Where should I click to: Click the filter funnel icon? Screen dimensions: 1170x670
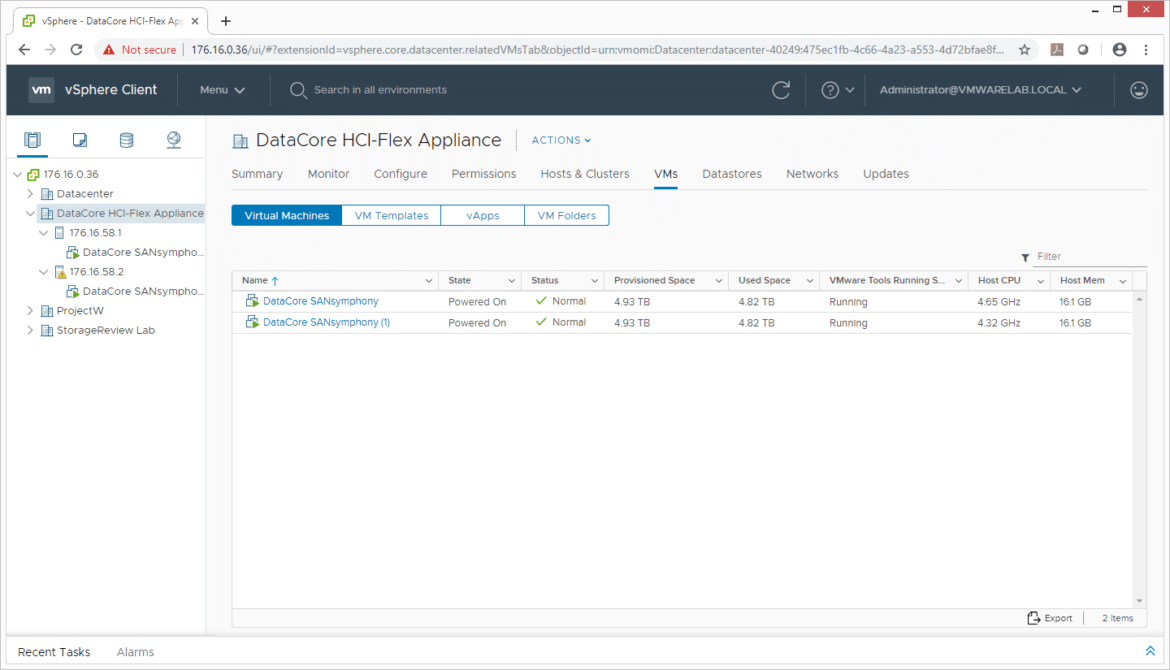pyautogui.click(x=1025, y=257)
